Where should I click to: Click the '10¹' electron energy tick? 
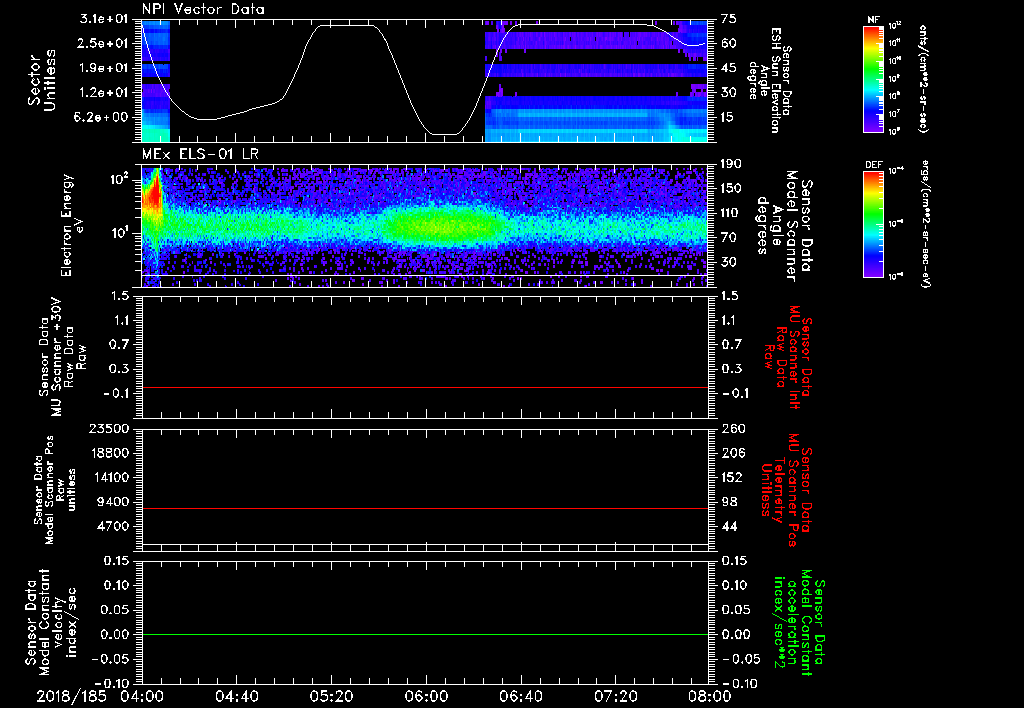118,233
